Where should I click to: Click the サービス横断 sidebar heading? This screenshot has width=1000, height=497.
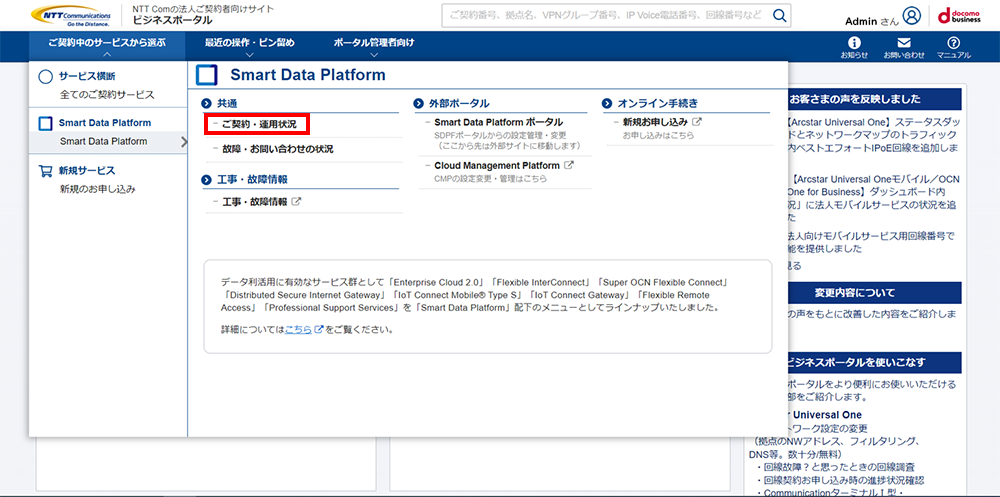[87, 77]
